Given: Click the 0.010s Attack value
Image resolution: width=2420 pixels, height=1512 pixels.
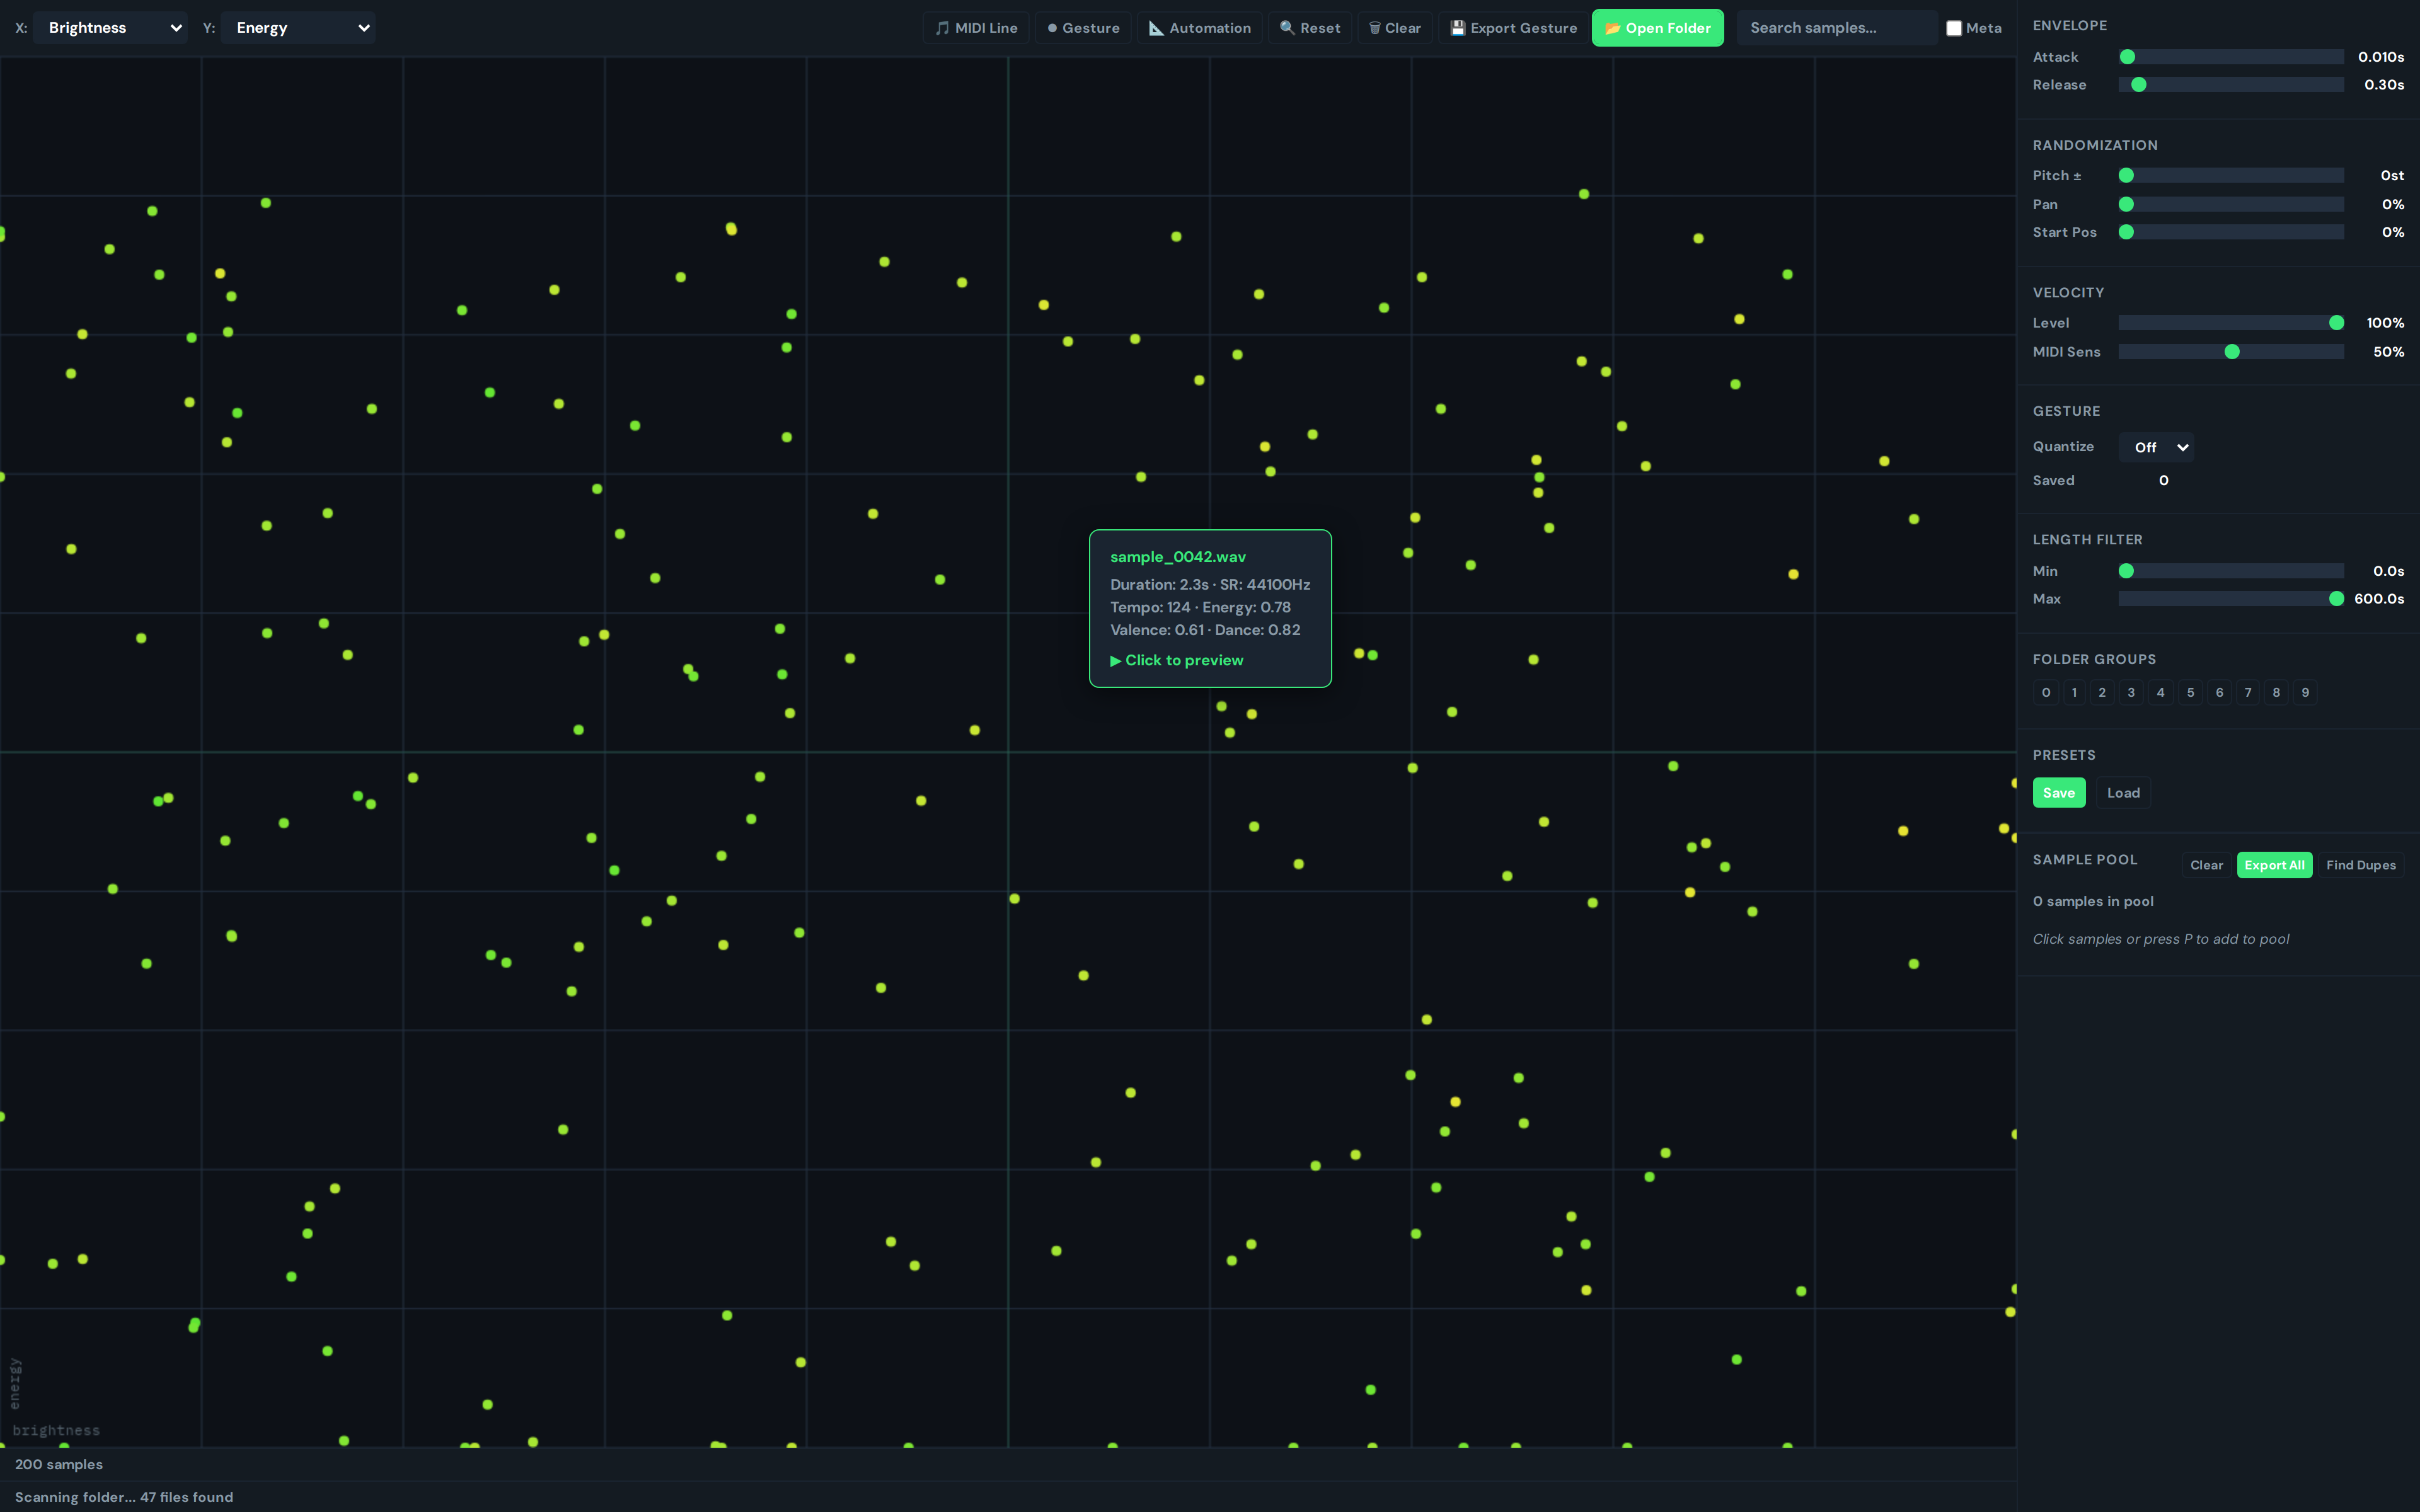Looking at the screenshot, I should coord(2381,57).
